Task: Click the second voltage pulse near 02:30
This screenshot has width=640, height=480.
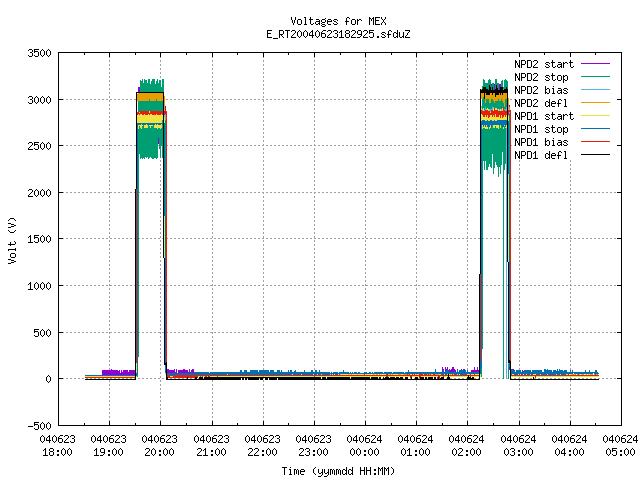Action: click(x=495, y=229)
